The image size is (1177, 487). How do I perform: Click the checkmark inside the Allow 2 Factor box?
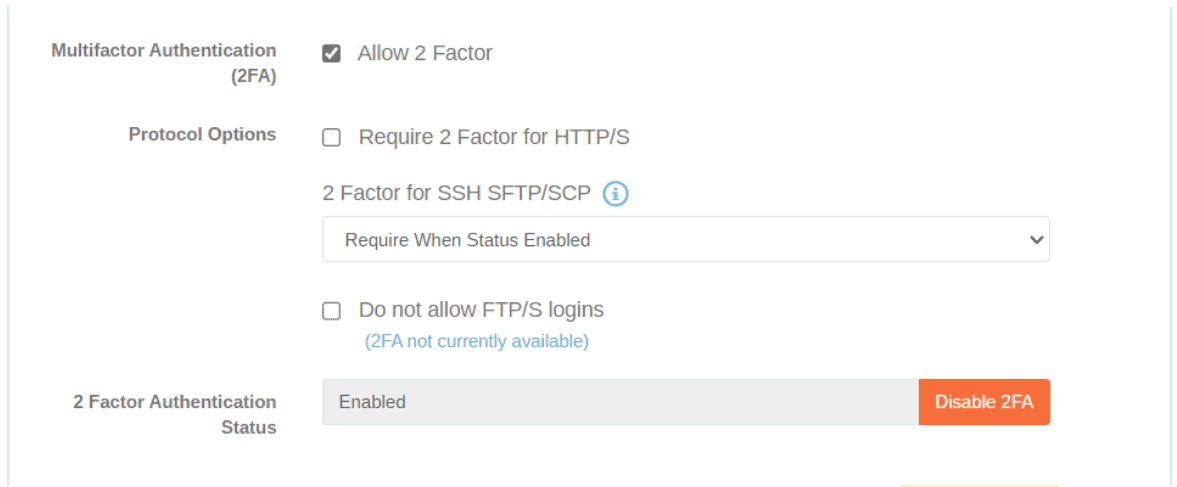coord(331,54)
